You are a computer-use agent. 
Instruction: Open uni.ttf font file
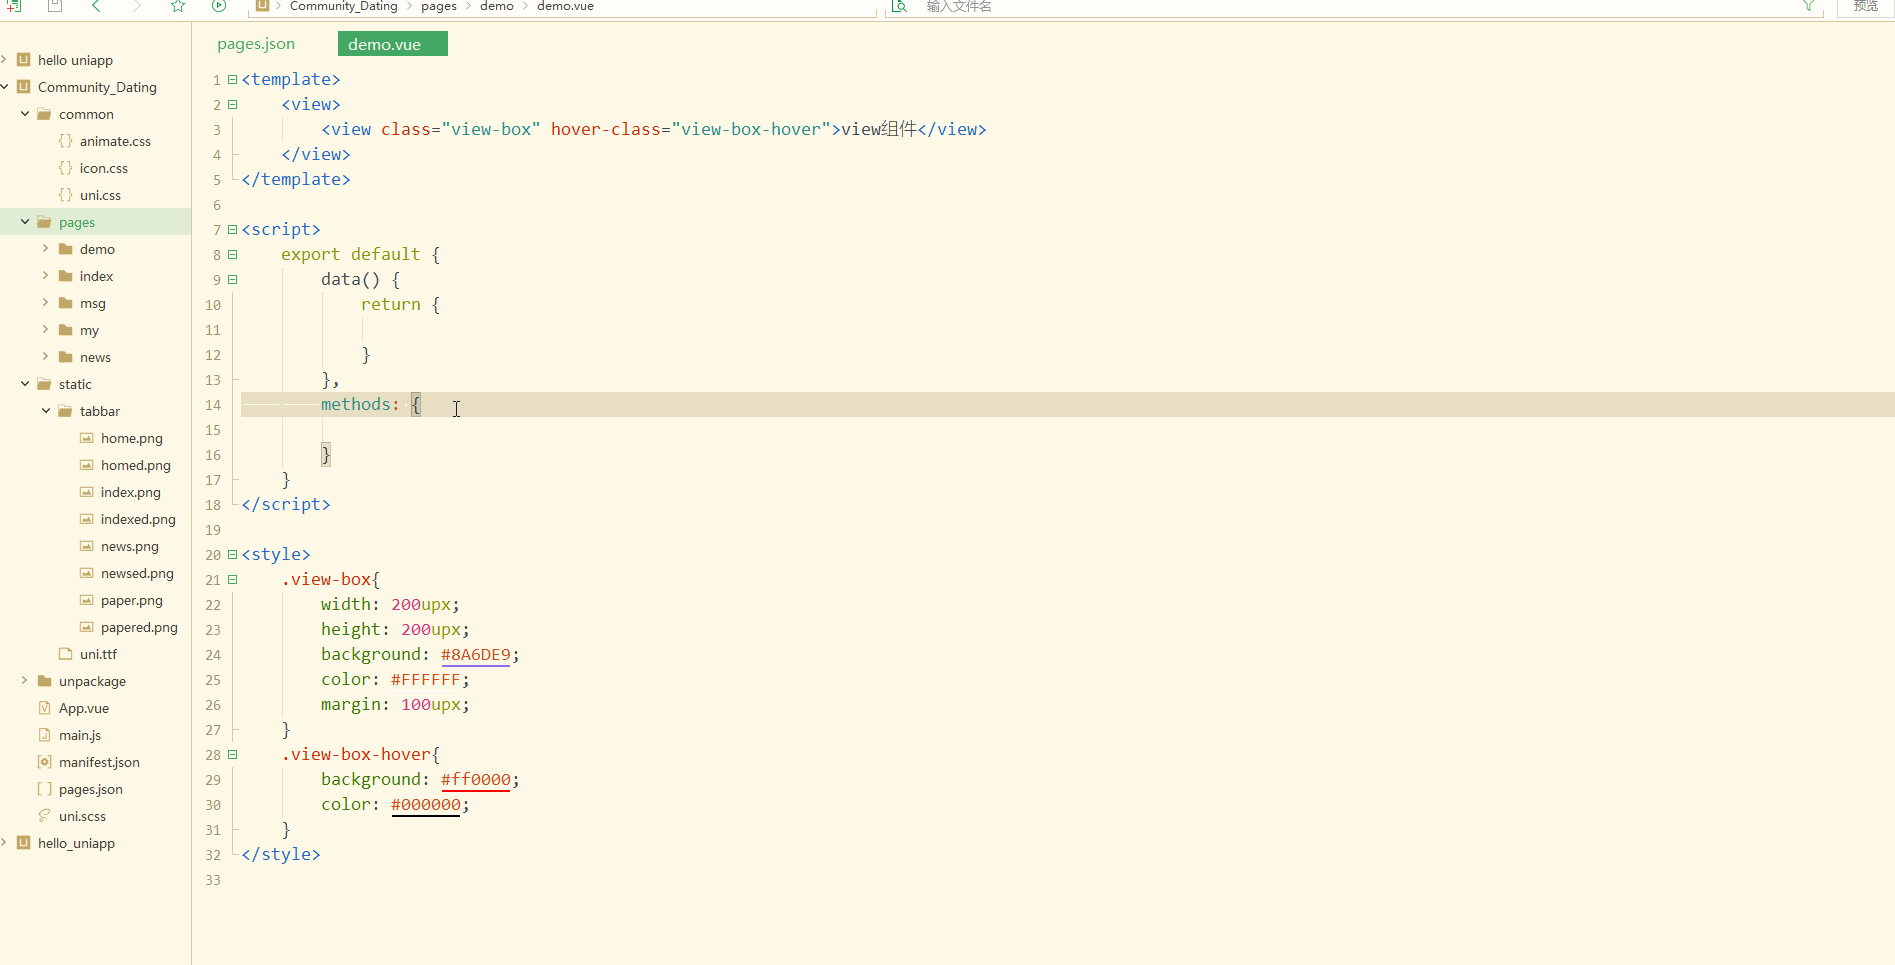tap(98, 654)
